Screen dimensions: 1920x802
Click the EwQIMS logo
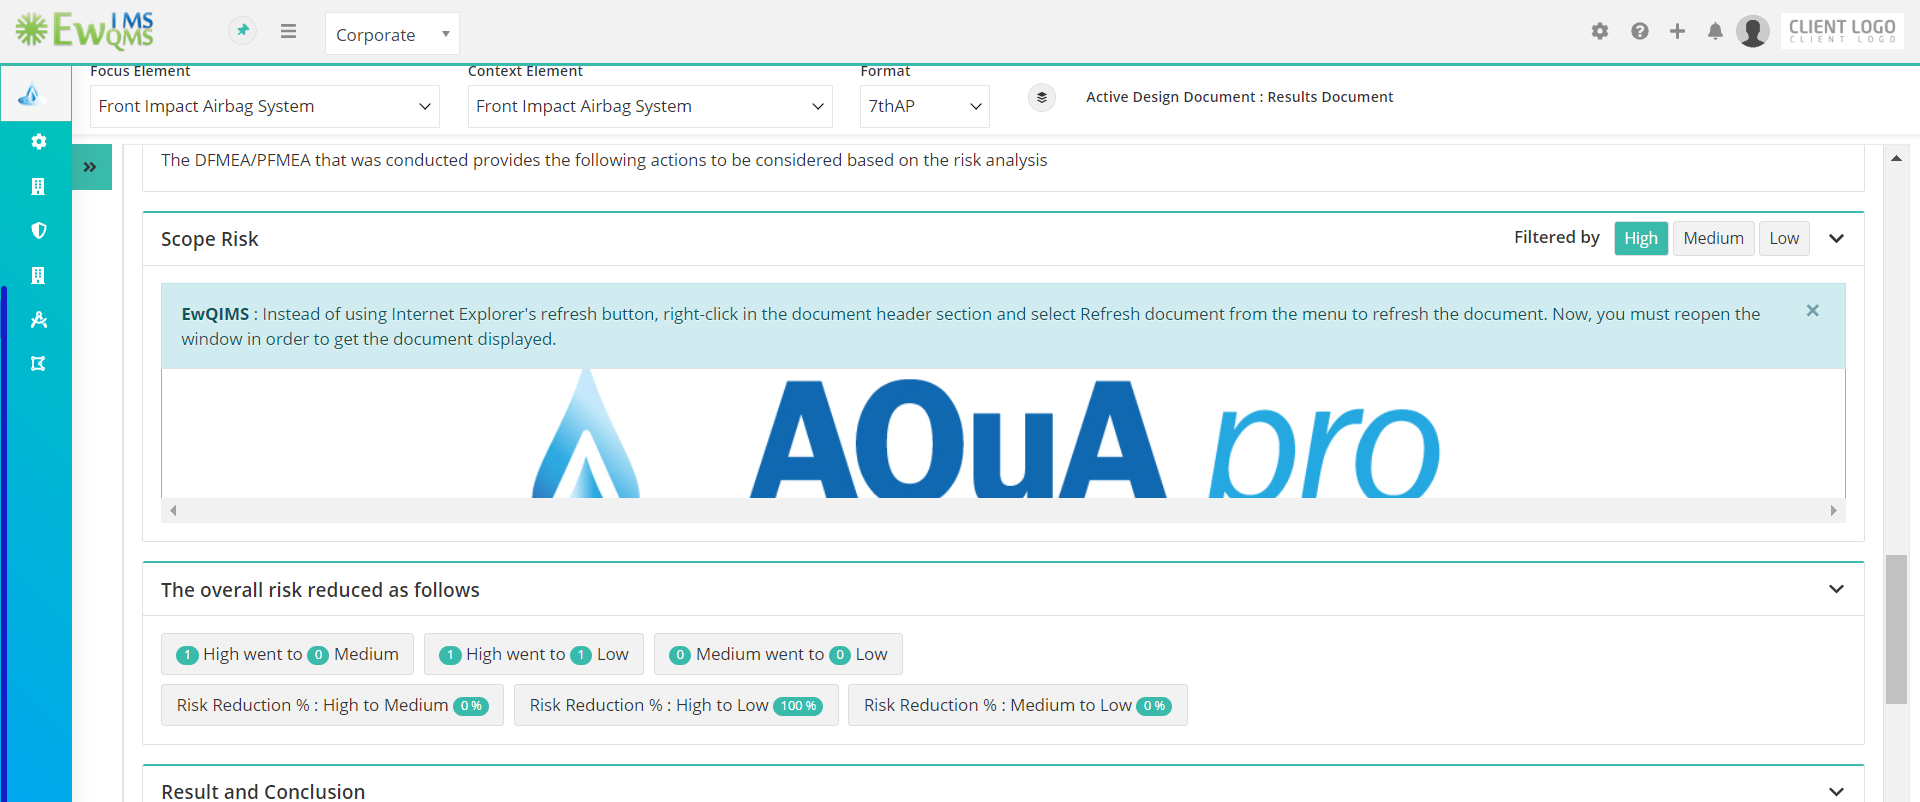(86, 31)
